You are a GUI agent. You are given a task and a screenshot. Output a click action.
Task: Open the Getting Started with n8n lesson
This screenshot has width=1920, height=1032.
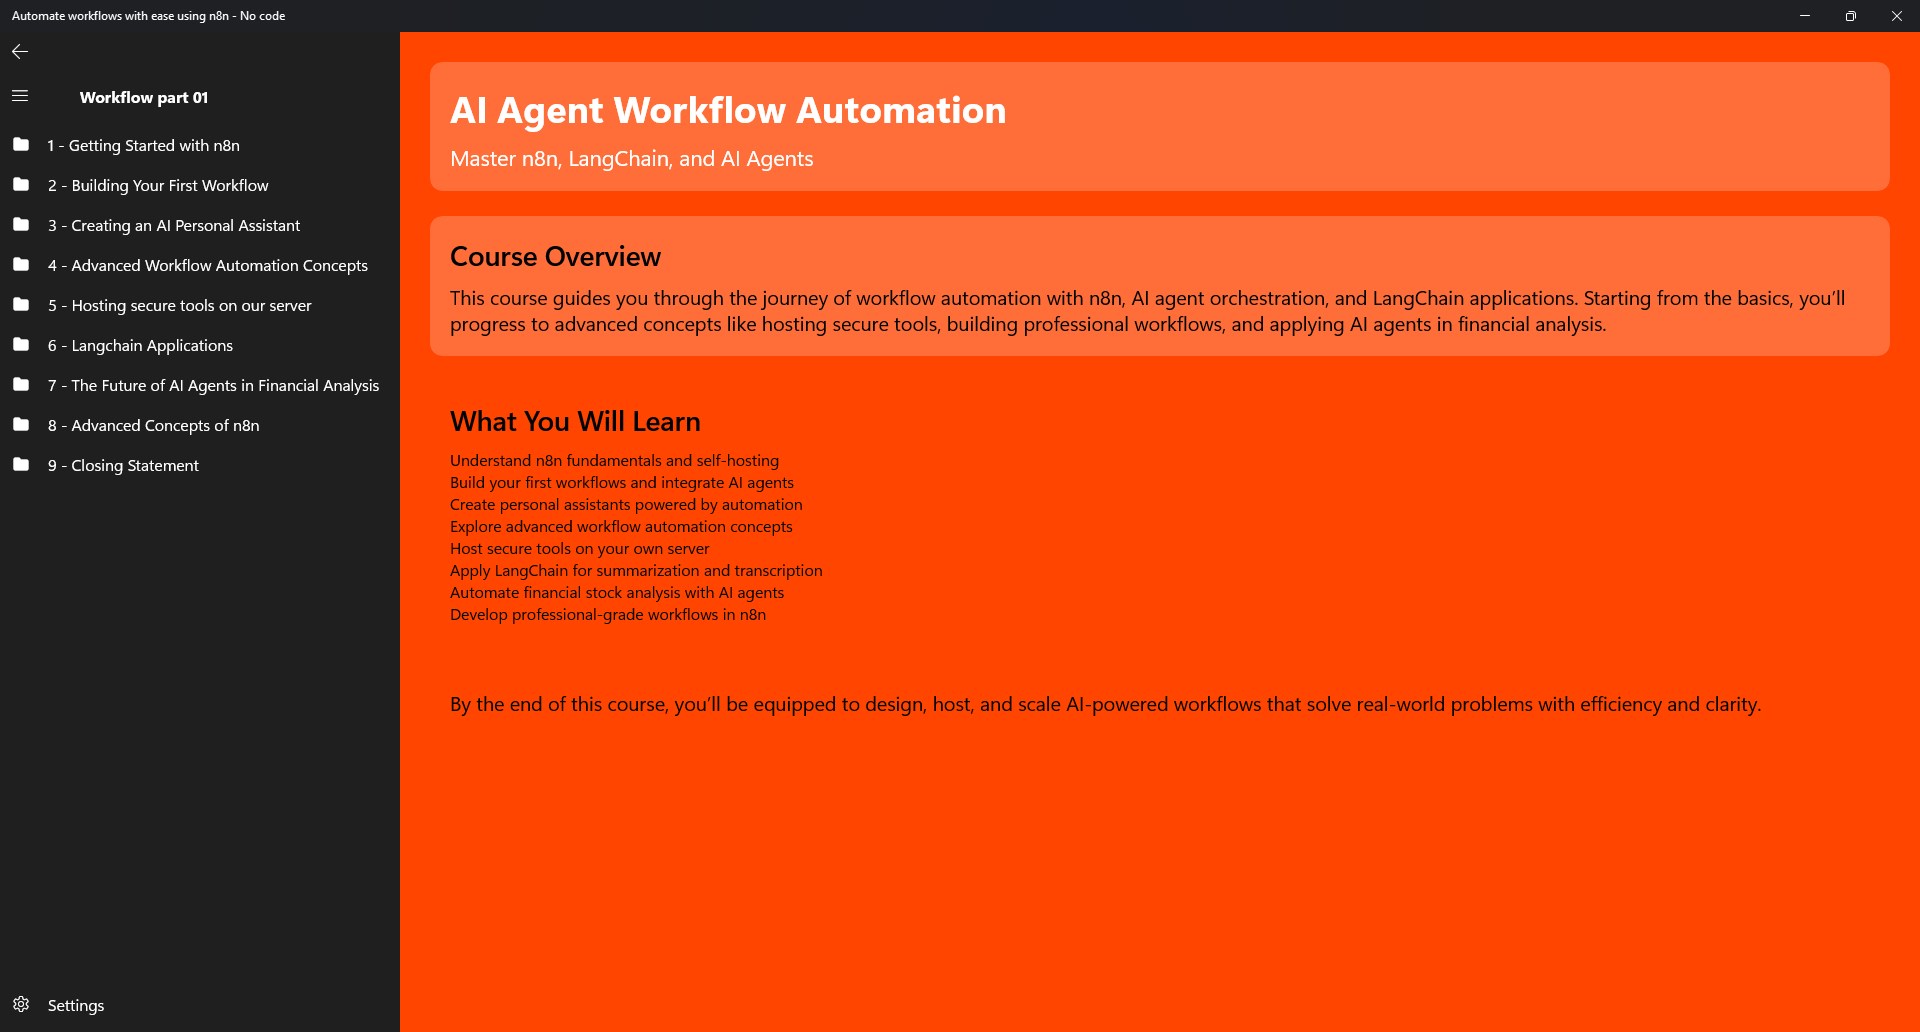(144, 145)
